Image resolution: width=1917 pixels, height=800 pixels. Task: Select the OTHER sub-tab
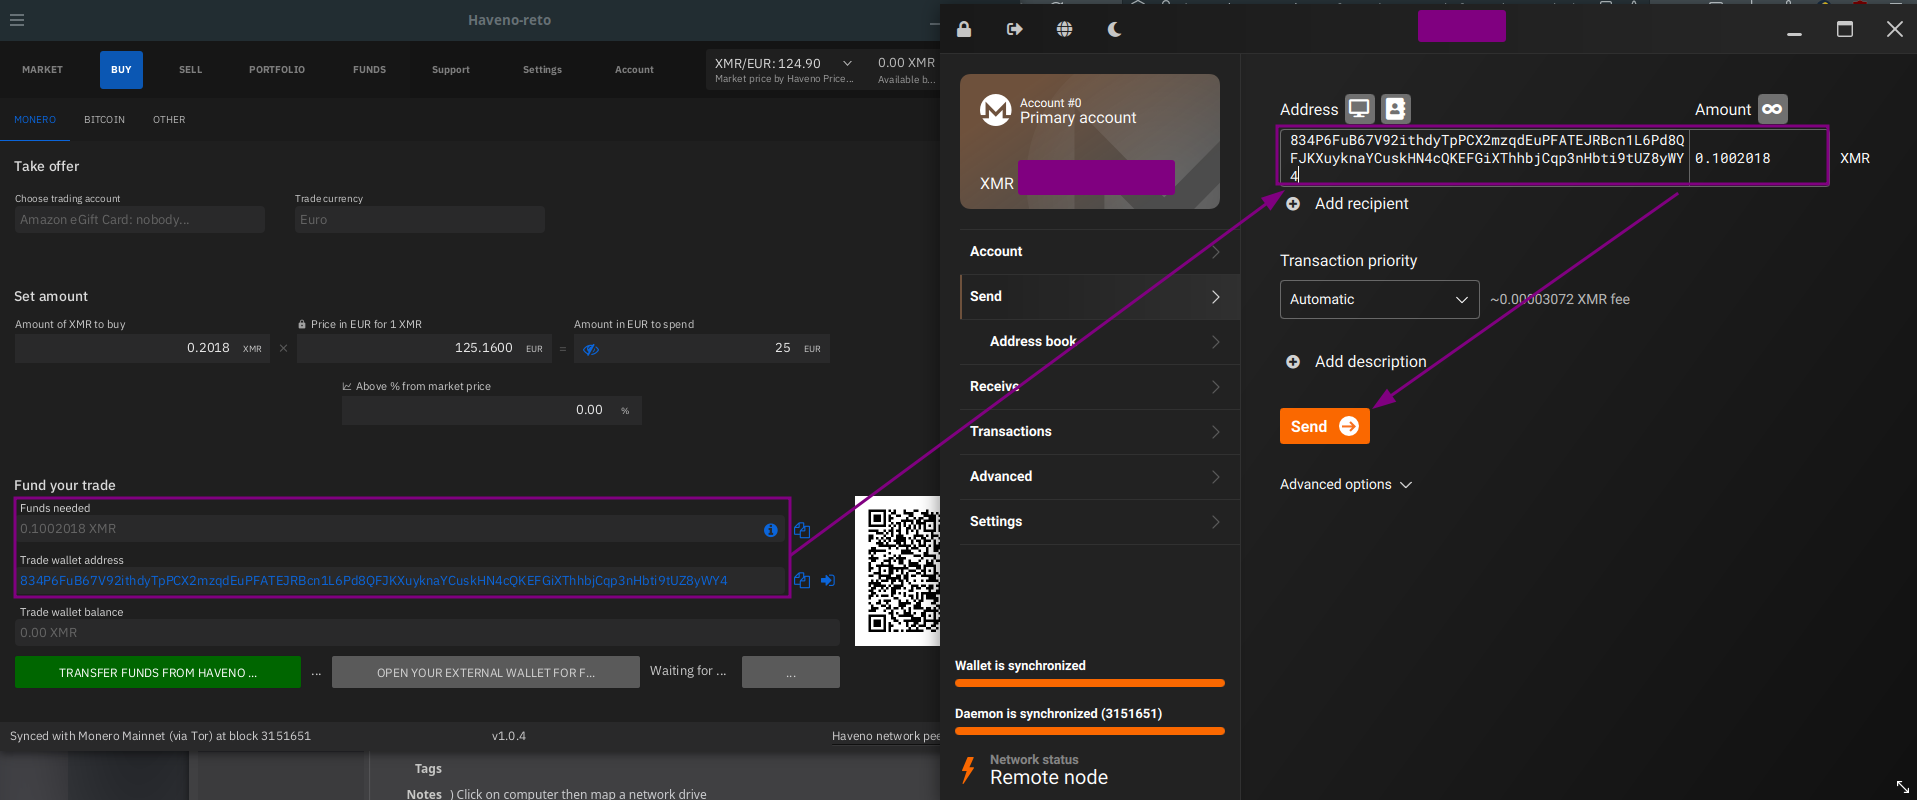tap(169, 120)
